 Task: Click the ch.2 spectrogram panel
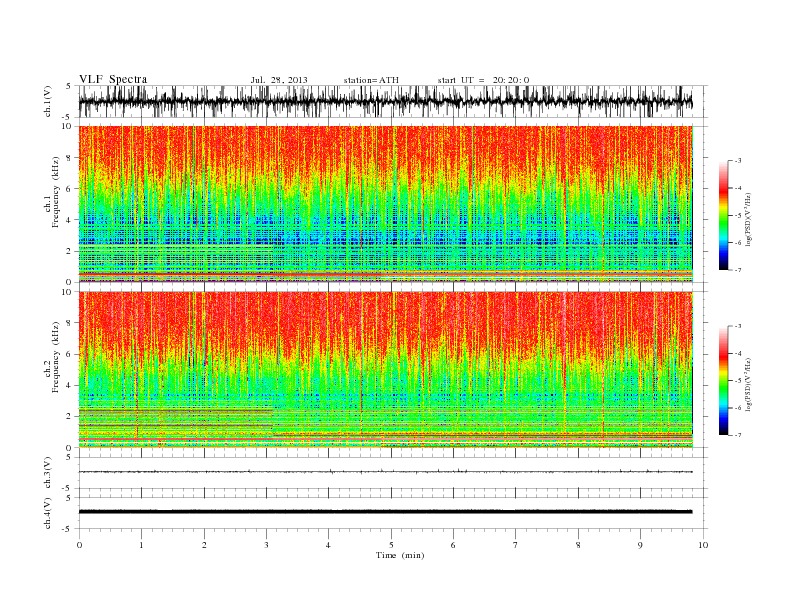[385, 370]
